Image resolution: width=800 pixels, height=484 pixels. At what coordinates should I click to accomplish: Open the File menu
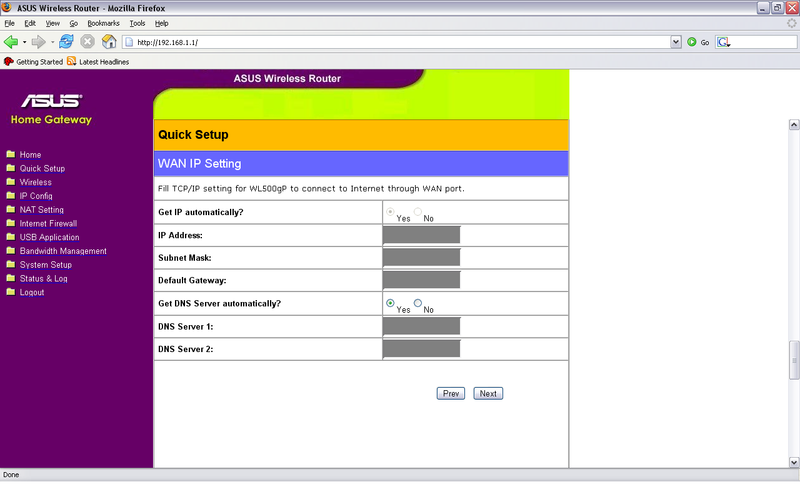(9, 23)
